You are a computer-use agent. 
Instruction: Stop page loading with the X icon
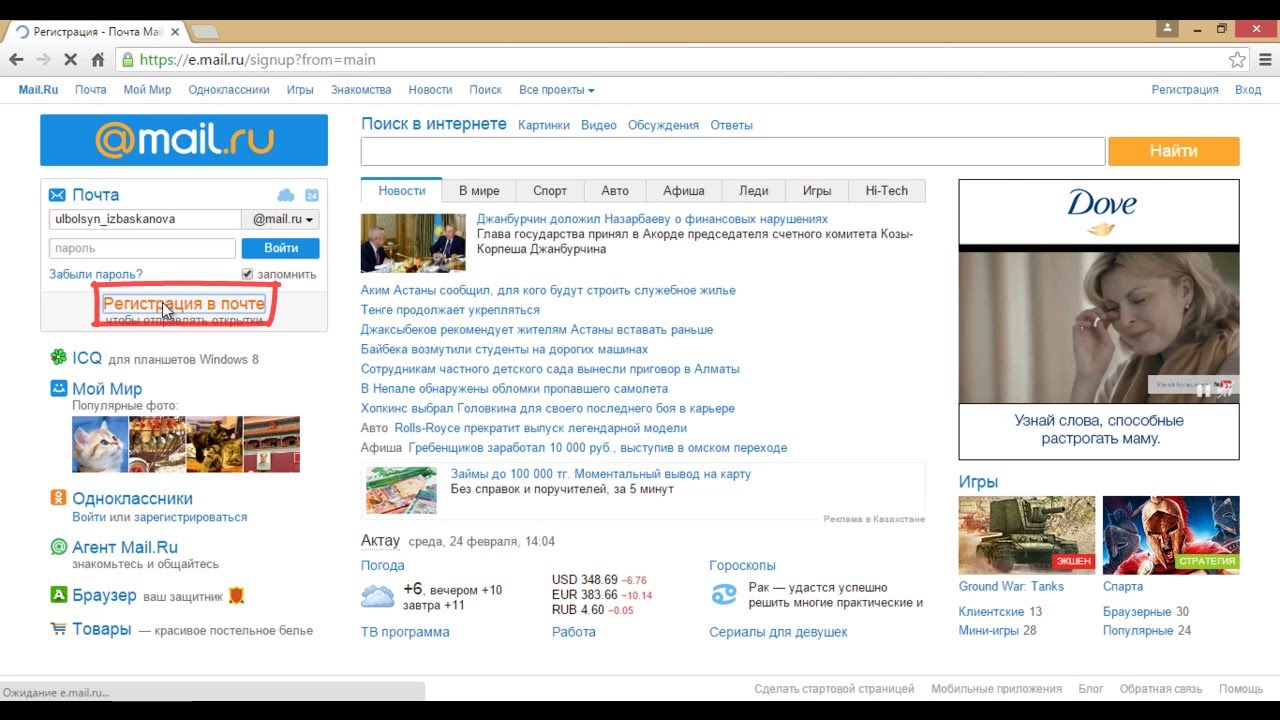pyautogui.click(x=70, y=60)
